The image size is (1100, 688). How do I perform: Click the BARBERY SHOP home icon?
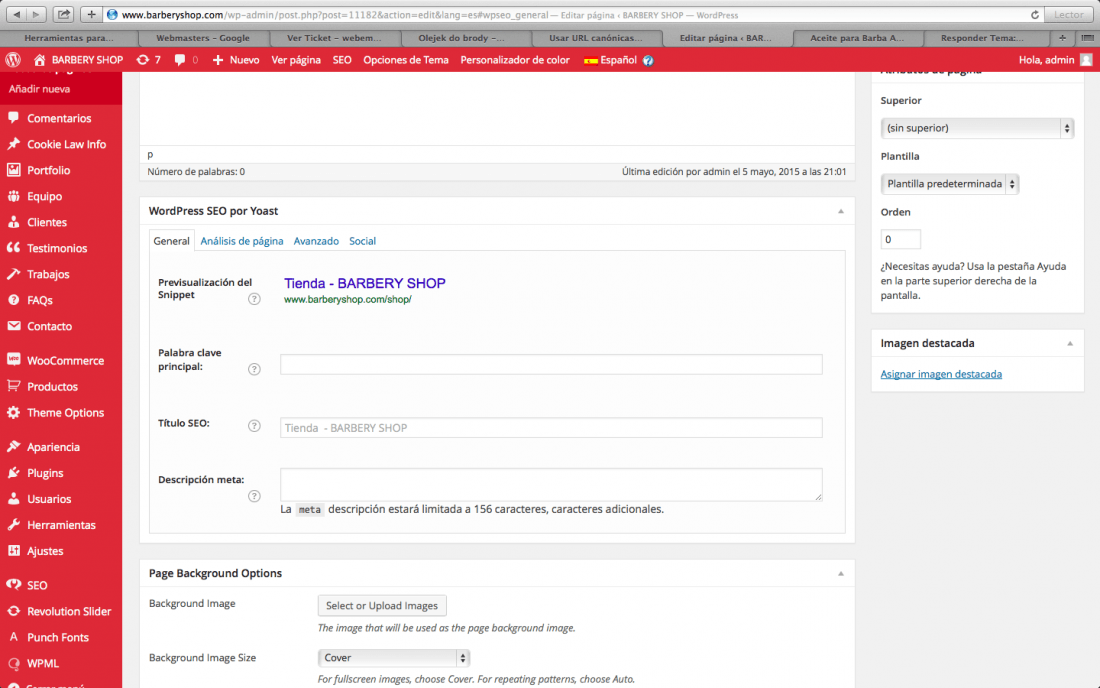pos(40,60)
